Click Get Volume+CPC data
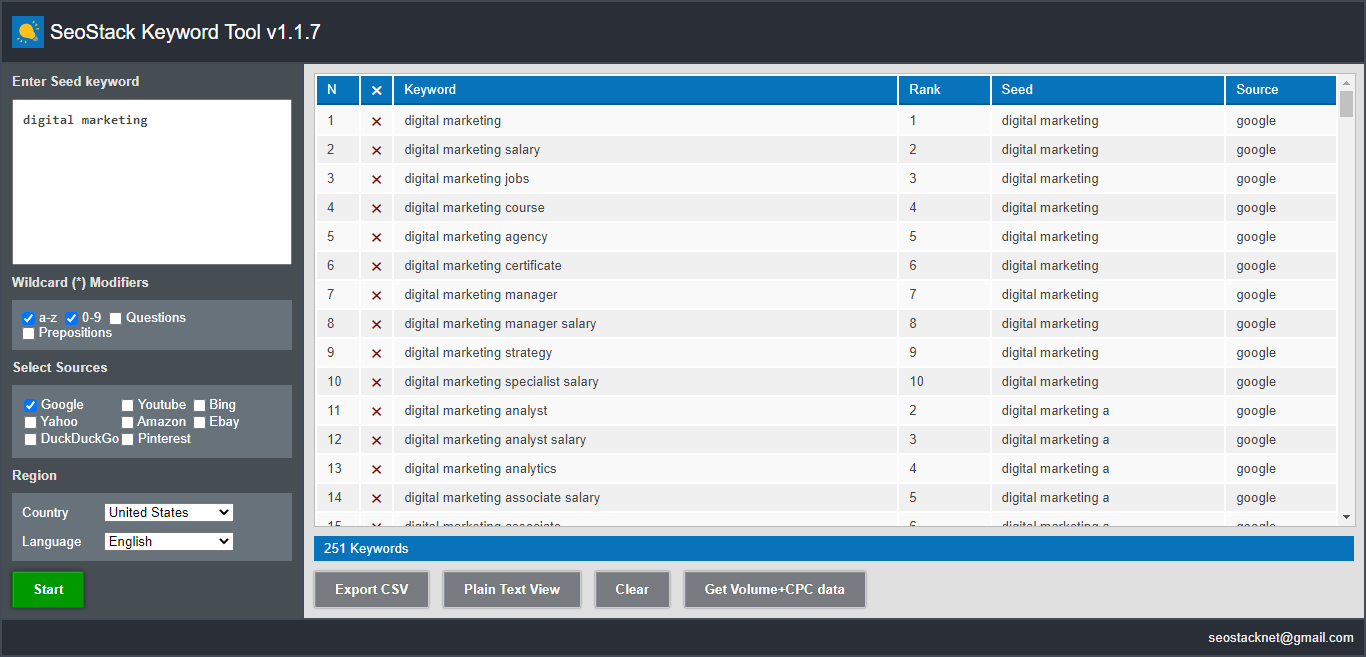 (774, 589)
